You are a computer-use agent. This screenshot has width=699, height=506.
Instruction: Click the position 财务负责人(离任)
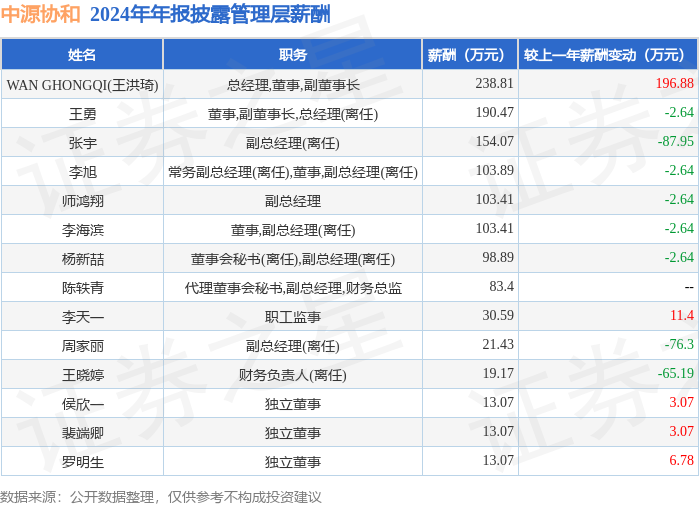pyautogui.click(x=293, y=375)
